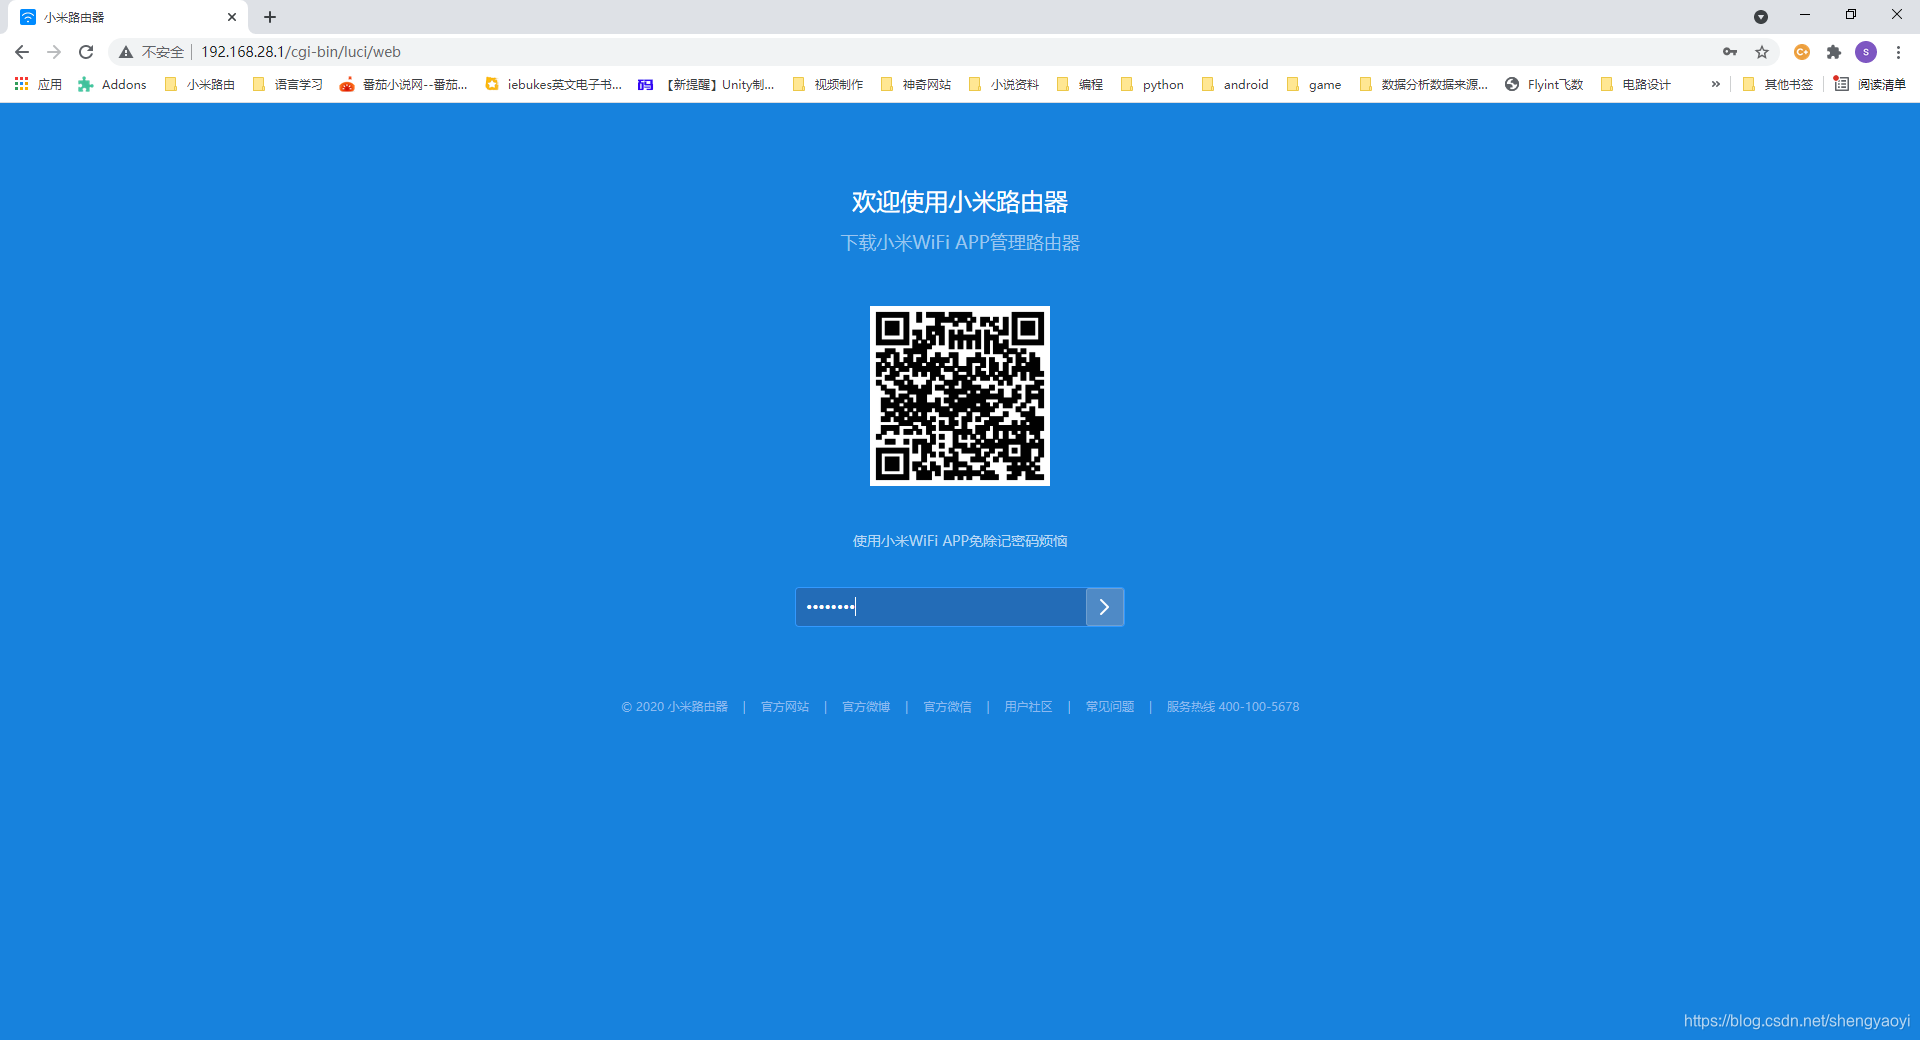
Task: Click the browser back arrow
Action: [22, 52]
